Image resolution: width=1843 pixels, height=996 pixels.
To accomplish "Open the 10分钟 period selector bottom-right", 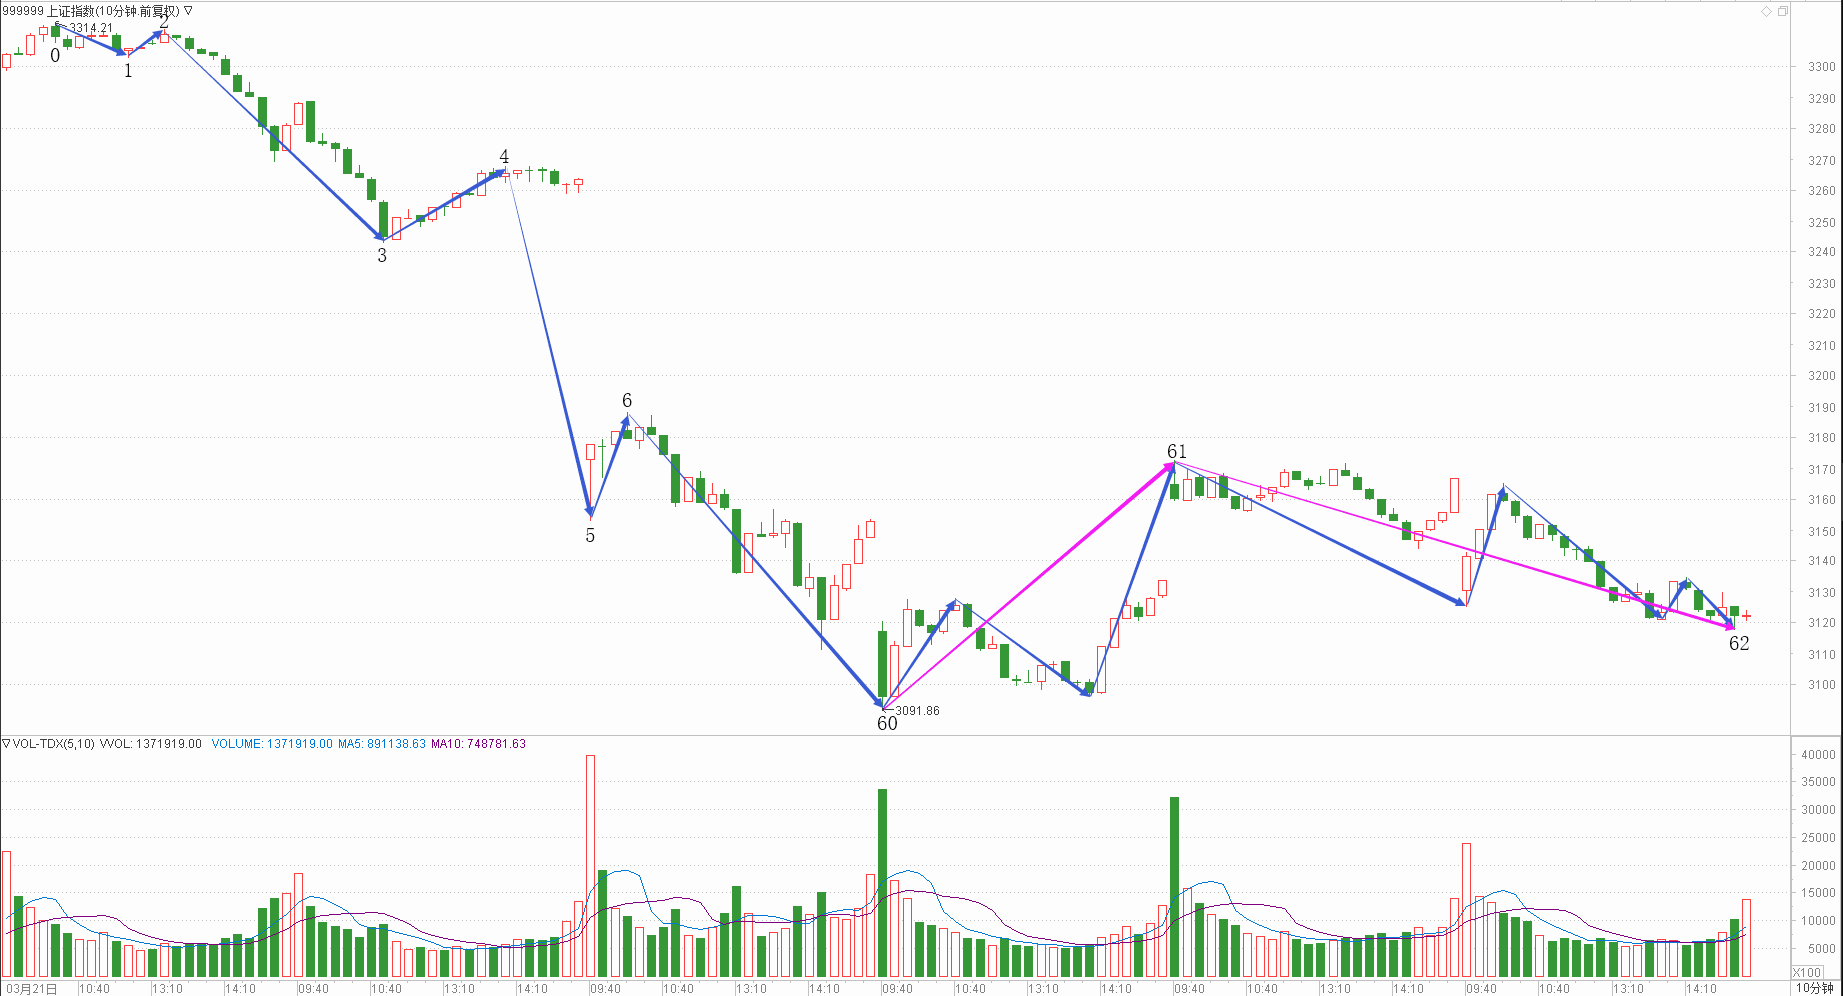I will [1814, 988].
